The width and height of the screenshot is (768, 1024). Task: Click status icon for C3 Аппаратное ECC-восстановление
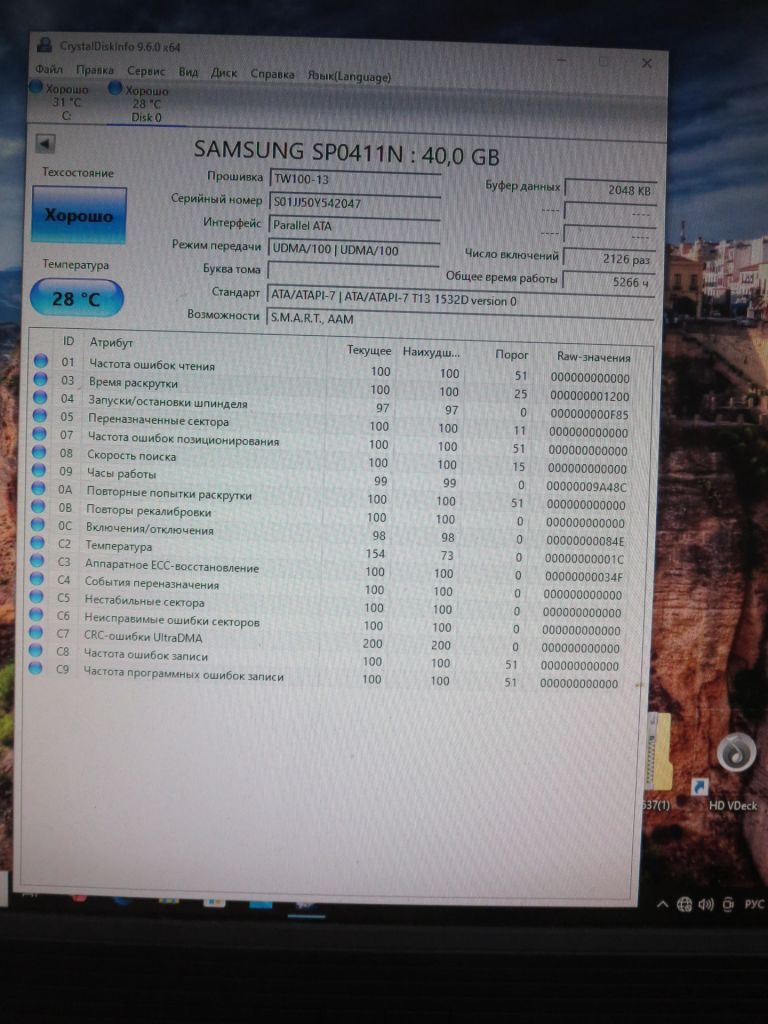[x=37, y=561]
